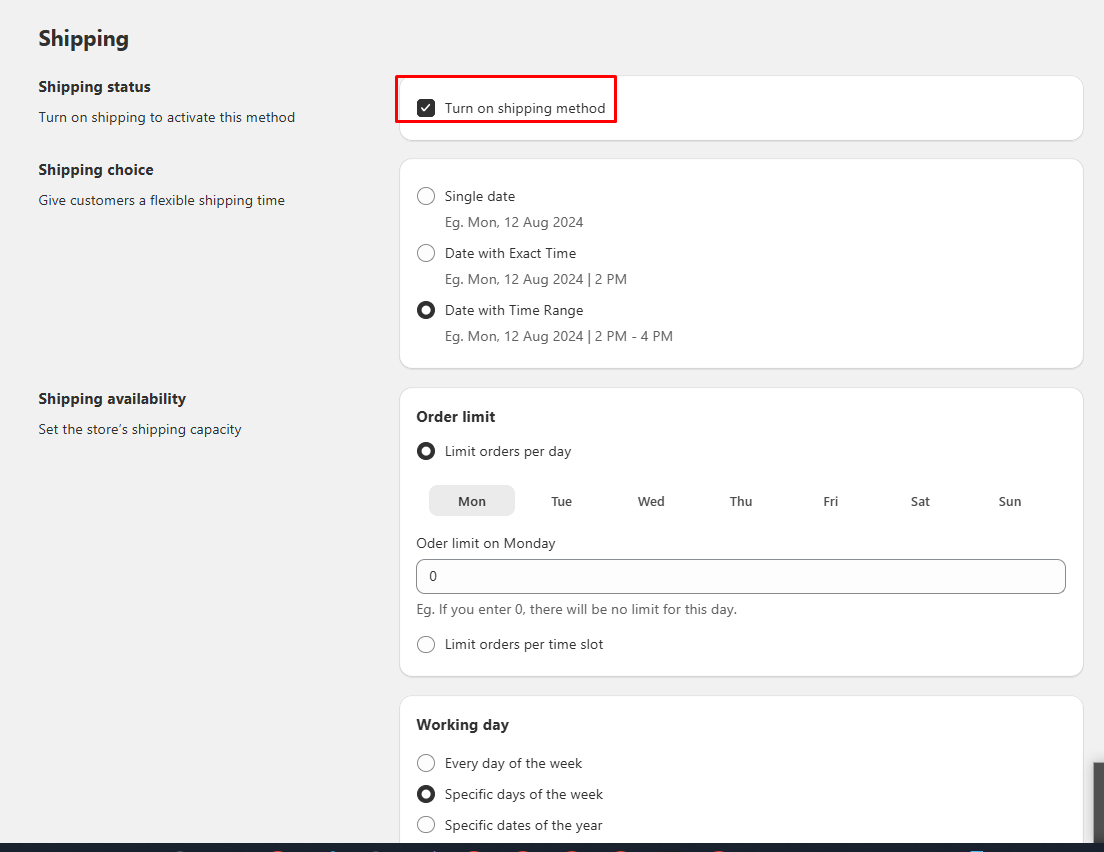Switch to the Sun day tab

(1010, 501)
